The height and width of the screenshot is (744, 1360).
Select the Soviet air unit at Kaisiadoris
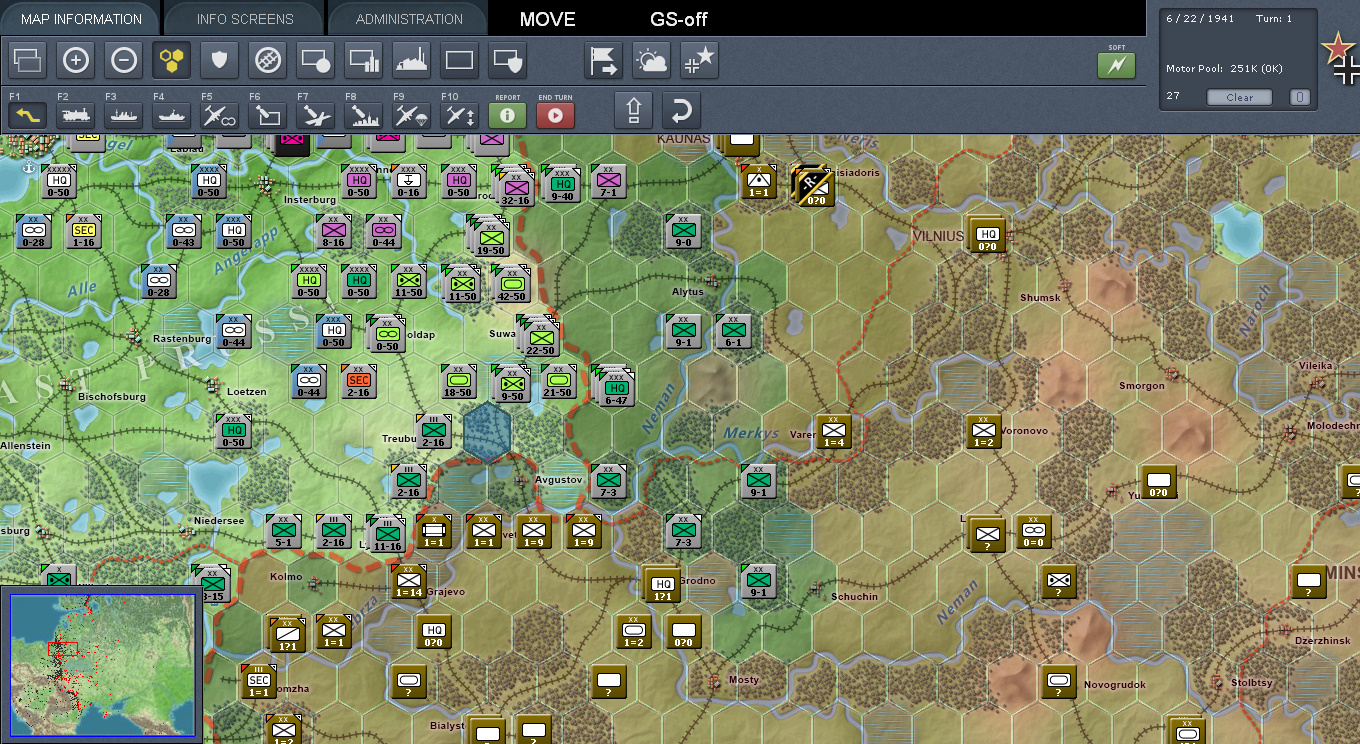click(813, 185)
